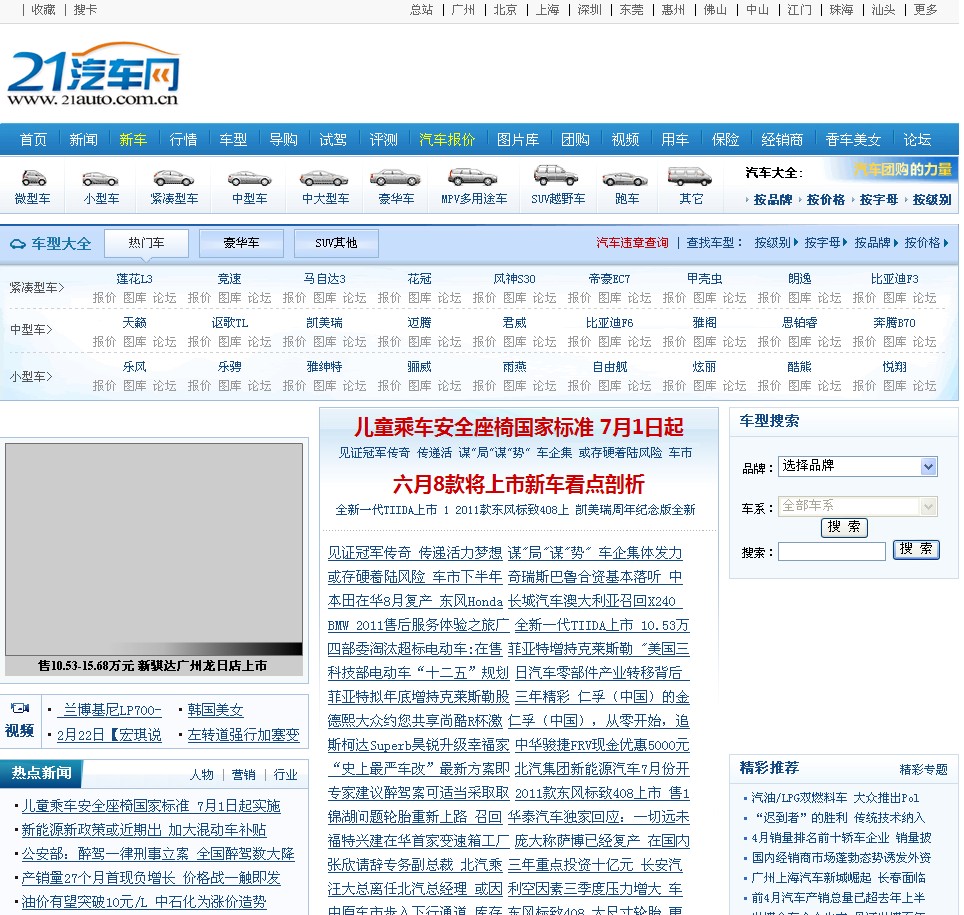The width and height of the screenshot is (964, 915).
Task: Click the 小型车 car icon
Action: tap(100, 179)
